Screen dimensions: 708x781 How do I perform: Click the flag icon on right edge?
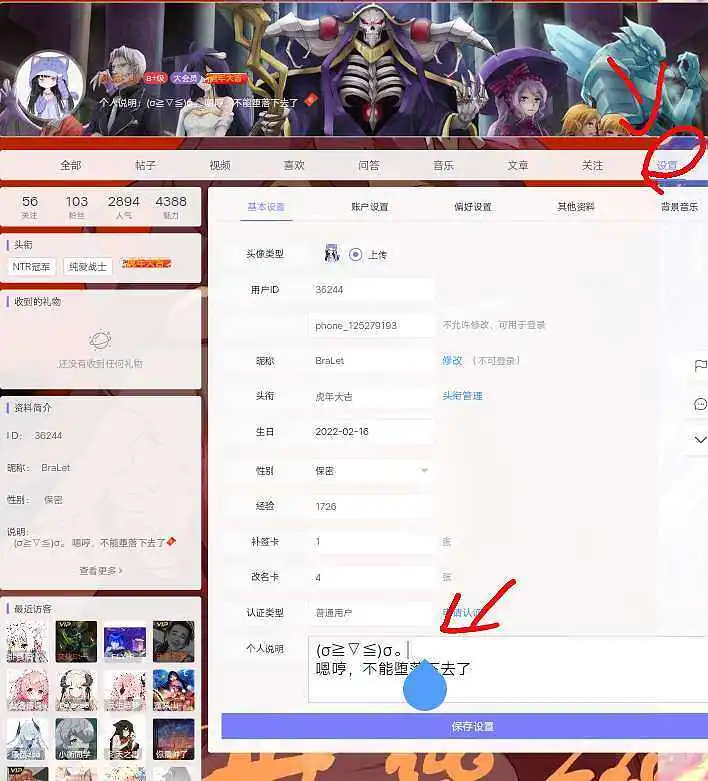click(701, 366)
